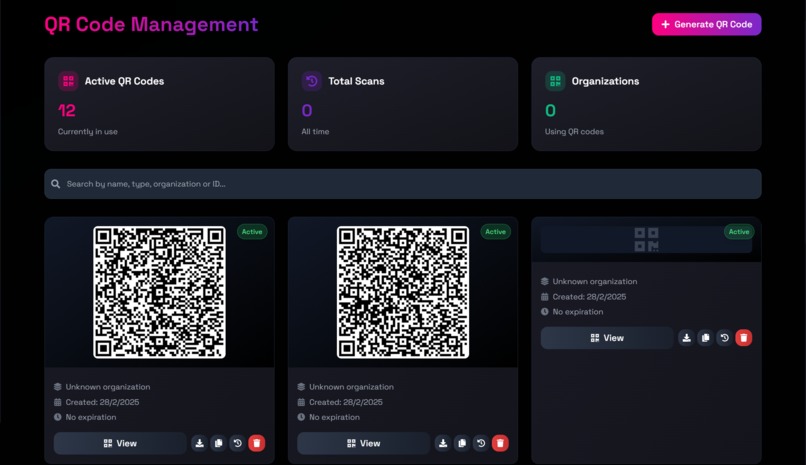Image resolution: width=806 pixels, height=465 pixels.
Task: Click the green Organizations grid icon
Action: point(555,81)
